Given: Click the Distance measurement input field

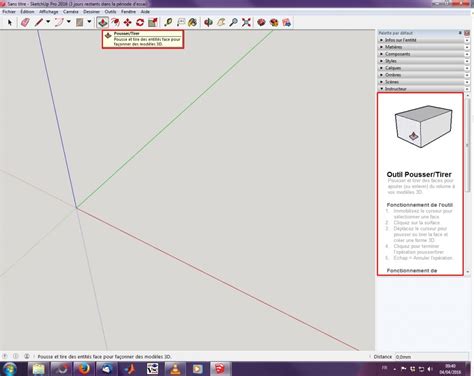Looking at the screenshot, I should [431, 357].
